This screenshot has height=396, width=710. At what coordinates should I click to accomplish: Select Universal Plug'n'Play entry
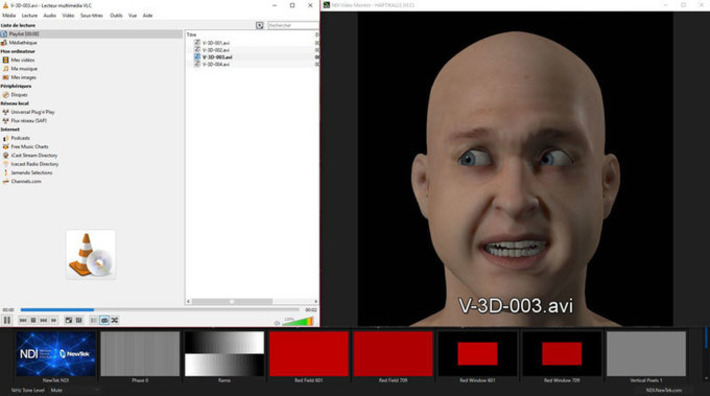[x=33, y=112]
